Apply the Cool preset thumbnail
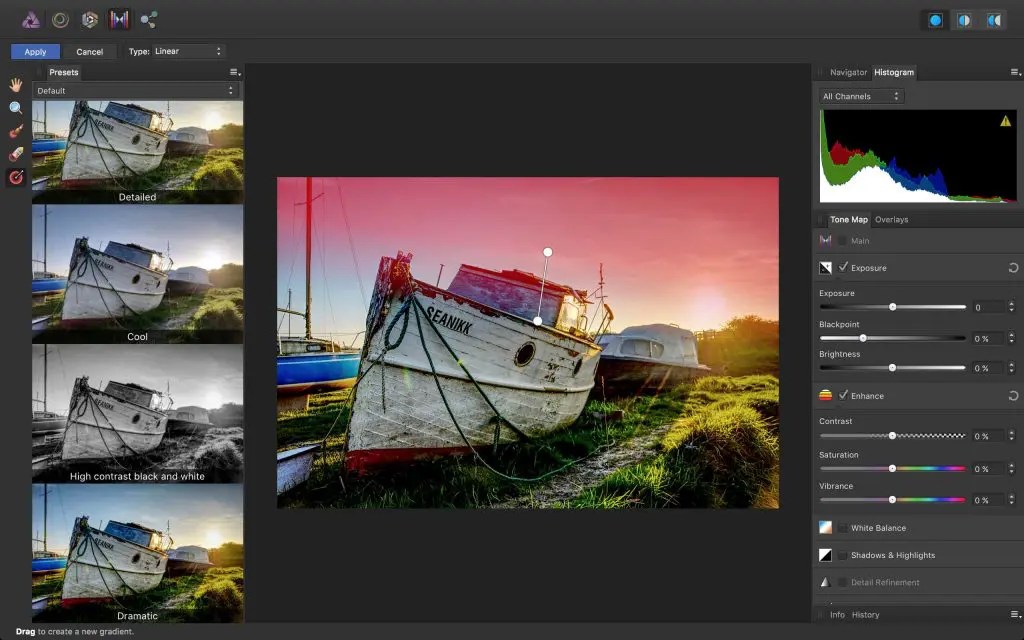 137,274
